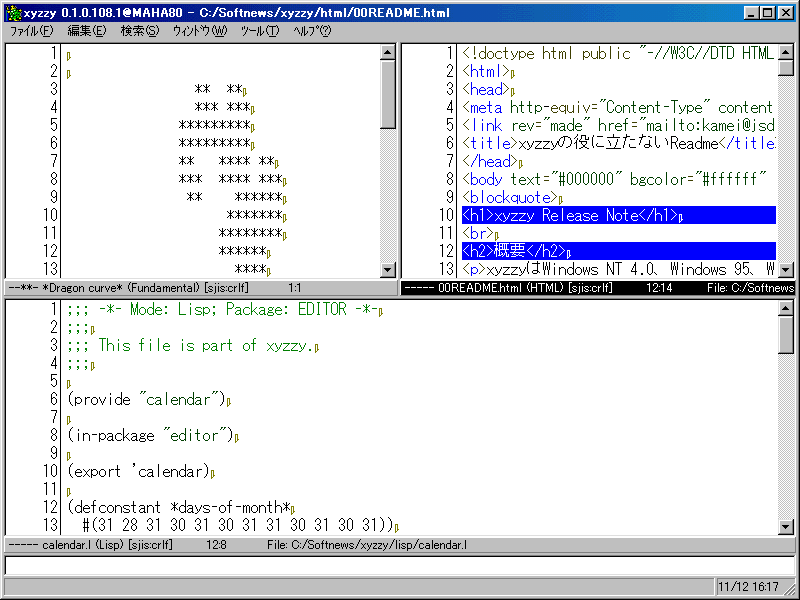Click the highlighted <h2>概要</h2> line

point(619,251)
